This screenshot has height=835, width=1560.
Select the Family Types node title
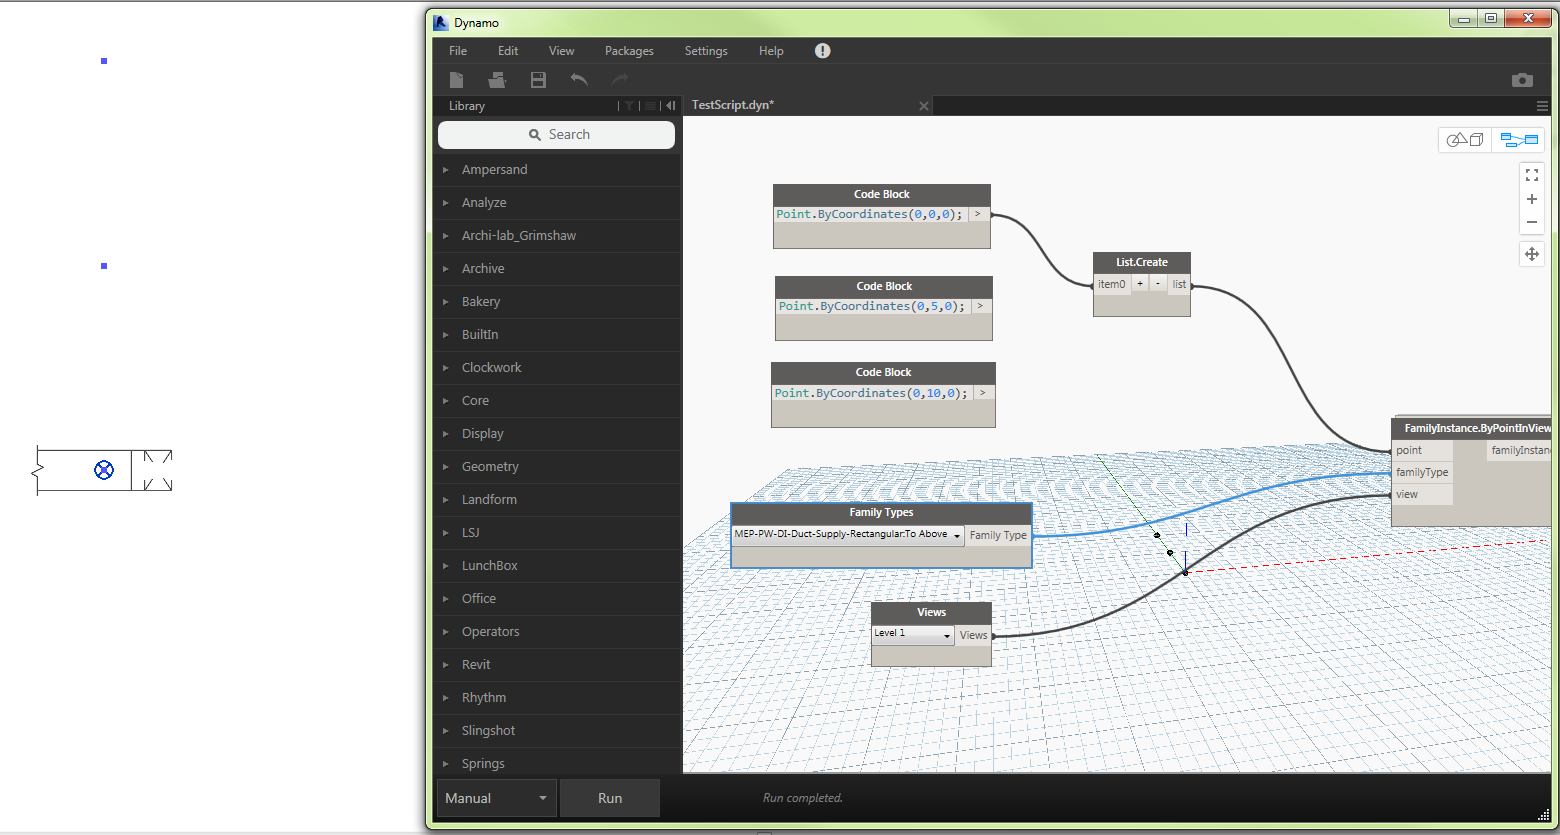[x=881, y=513]
